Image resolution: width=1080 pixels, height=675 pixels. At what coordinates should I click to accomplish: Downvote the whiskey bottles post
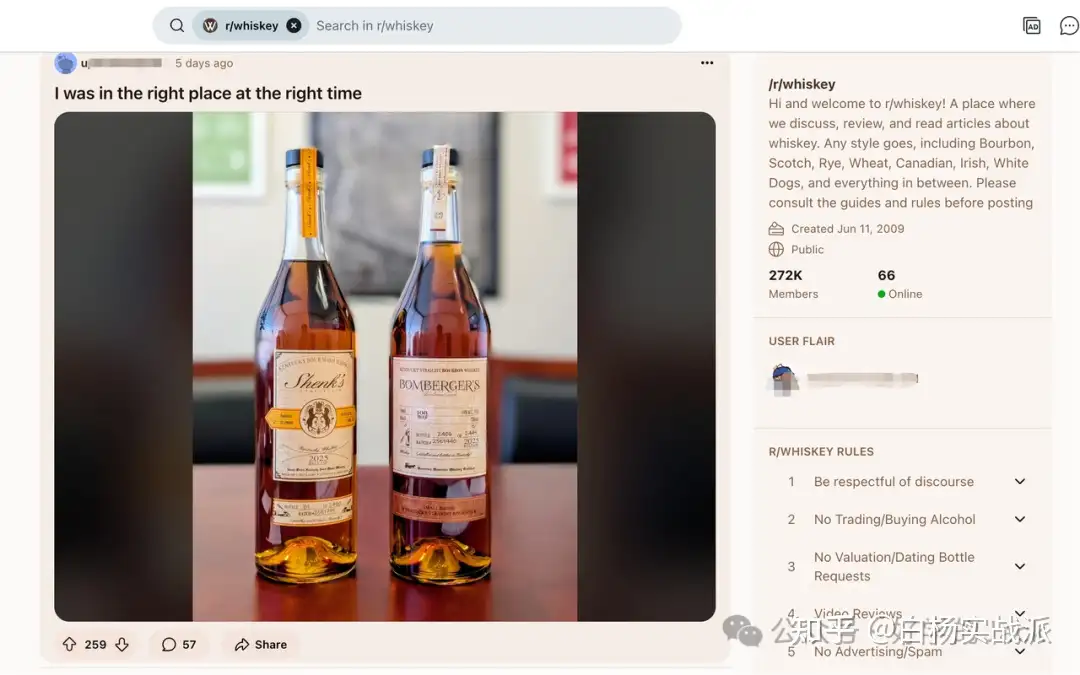(122, 644)
